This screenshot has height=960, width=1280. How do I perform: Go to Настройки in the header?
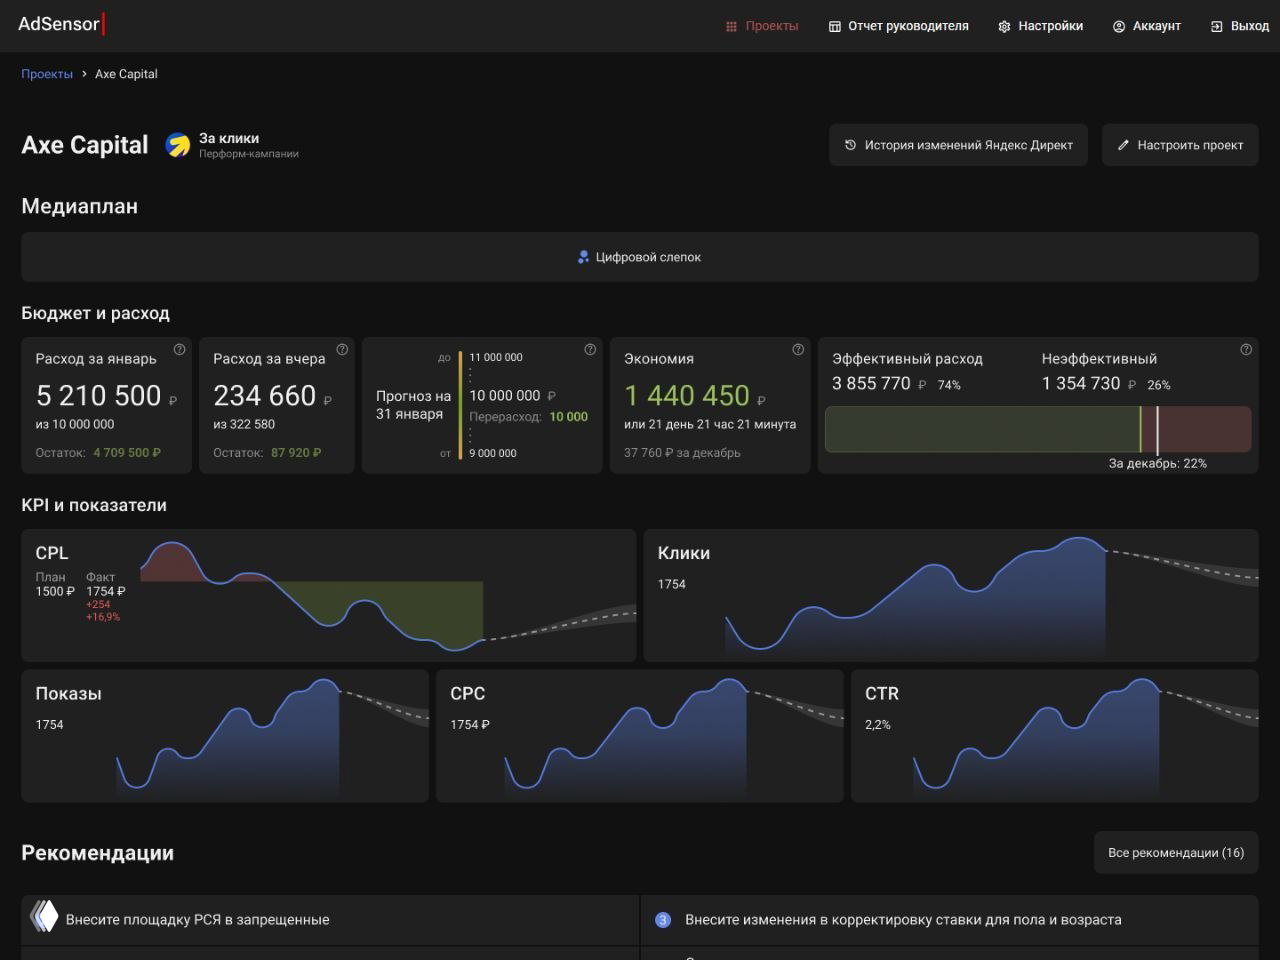pos(1040,26)
